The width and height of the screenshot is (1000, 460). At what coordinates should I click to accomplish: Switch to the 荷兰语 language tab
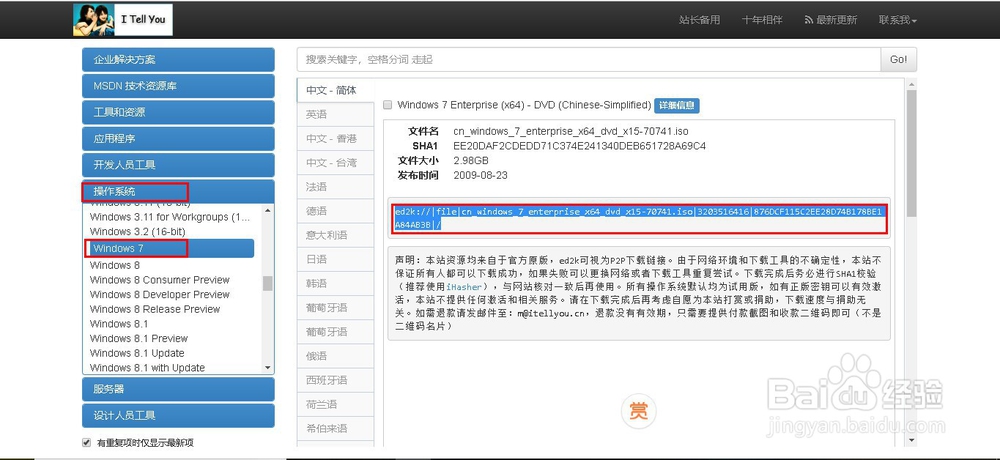335,404
